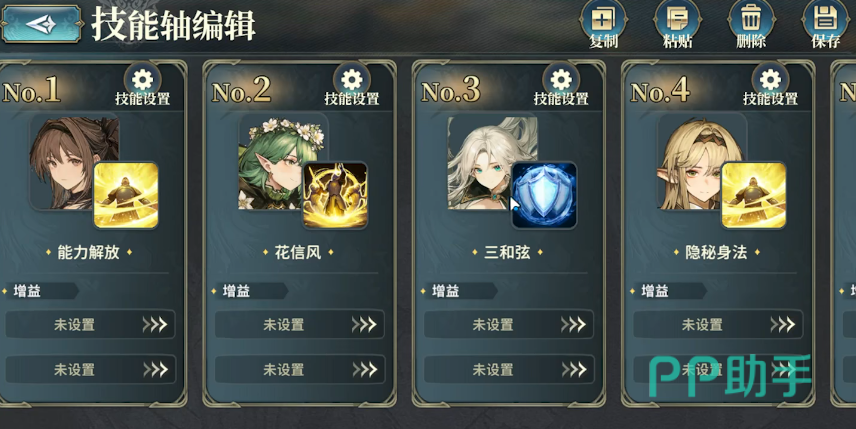Click the back arrow button
Image resolution: width=856 pixels, height=429 pixels.
tap(41, 24)
